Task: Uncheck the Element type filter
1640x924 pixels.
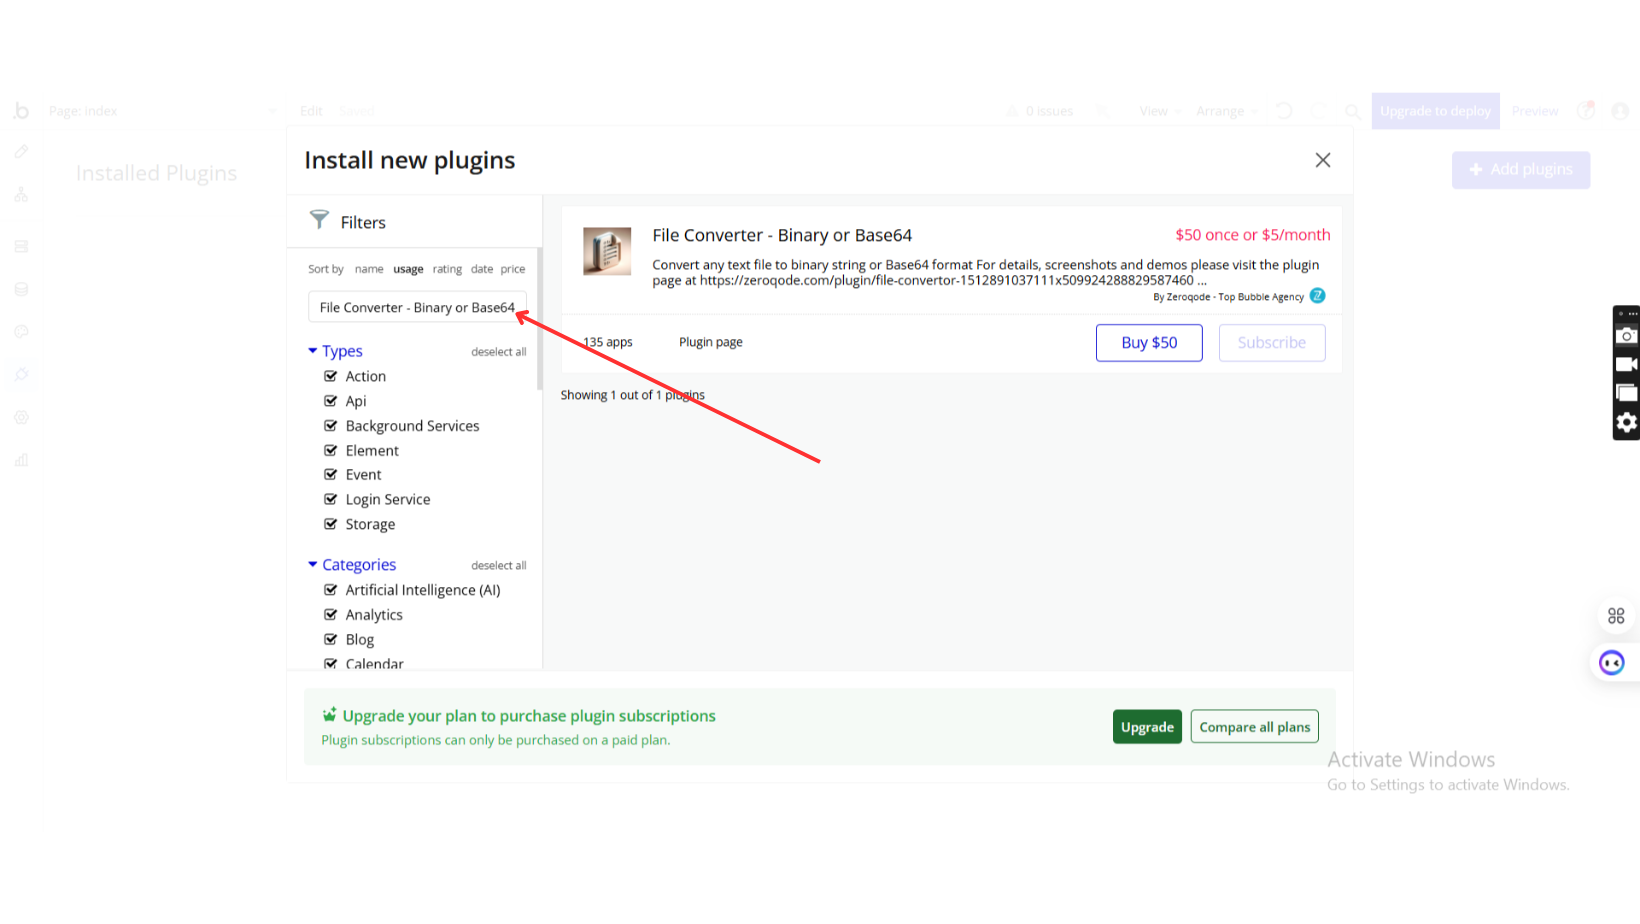Action: point(331,450)
